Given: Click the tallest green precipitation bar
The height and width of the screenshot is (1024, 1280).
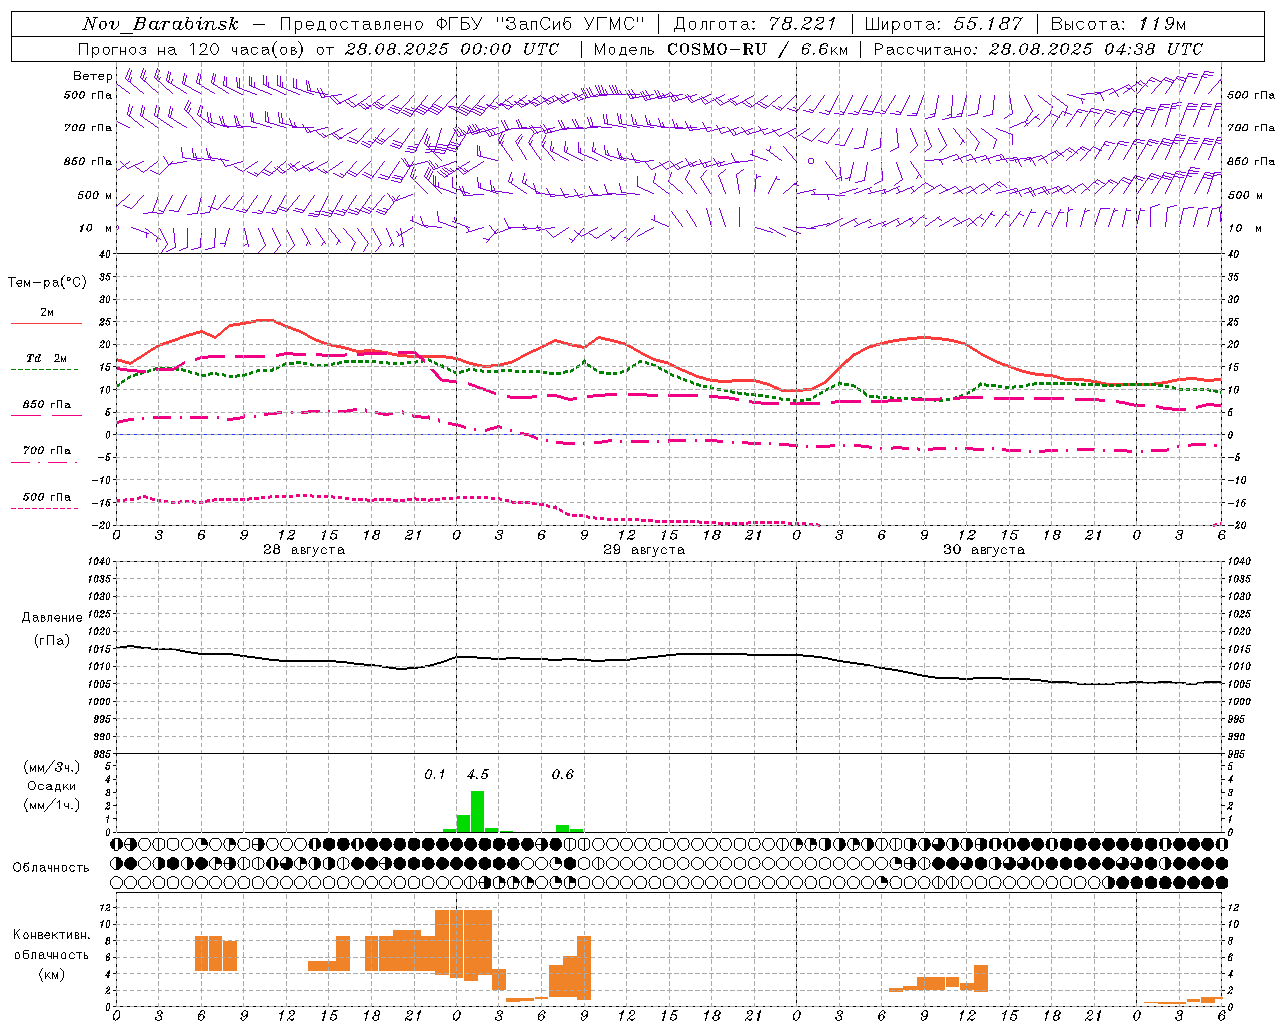Looking at the screenshot, I should coord(478,811).
